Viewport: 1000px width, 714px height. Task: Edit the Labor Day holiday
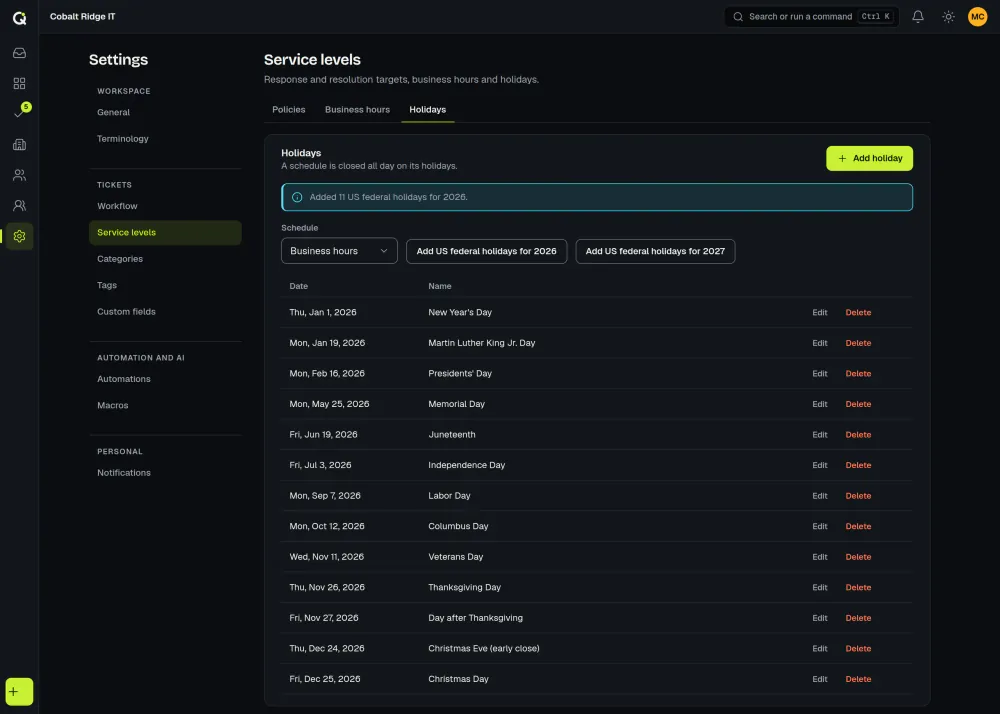point(820,496)
